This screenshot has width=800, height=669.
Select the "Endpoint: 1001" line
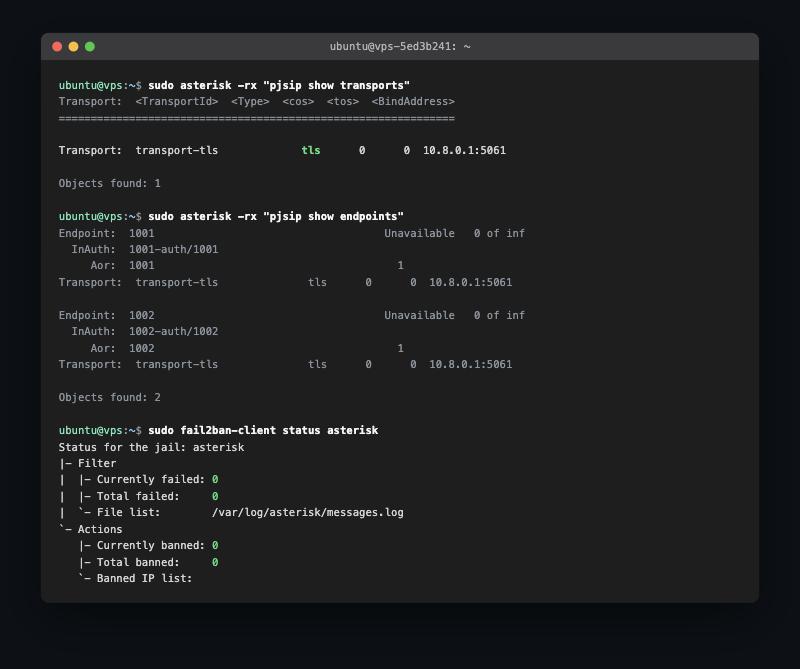(107, 233)
